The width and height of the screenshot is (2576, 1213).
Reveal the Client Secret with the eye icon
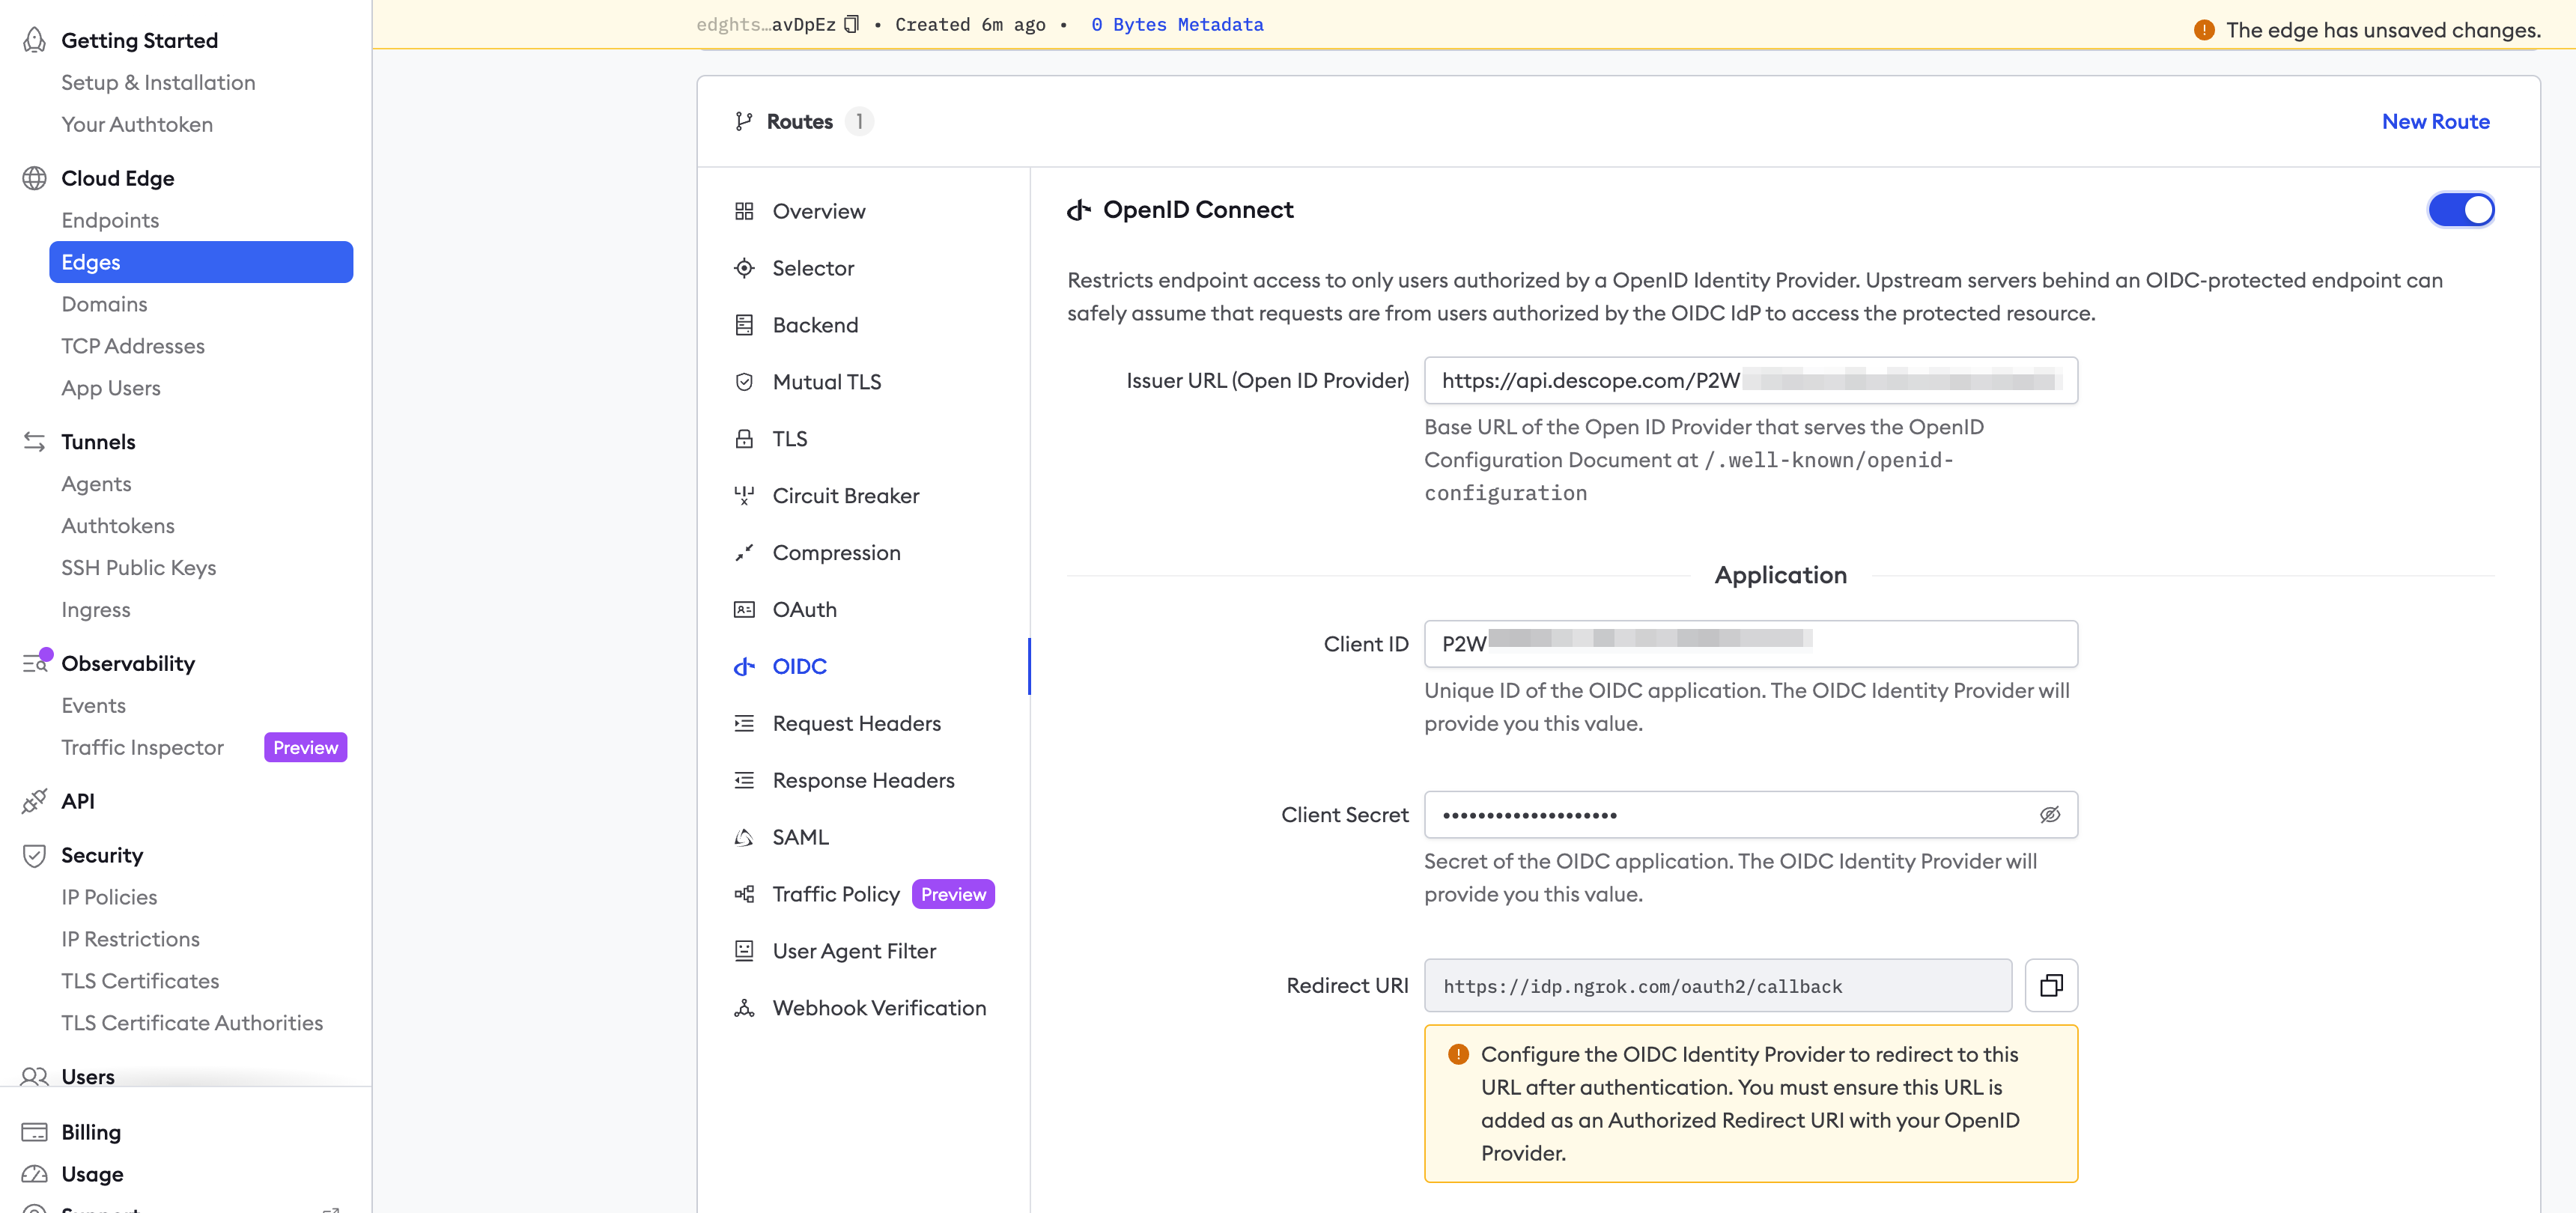tap(2050, 814)
